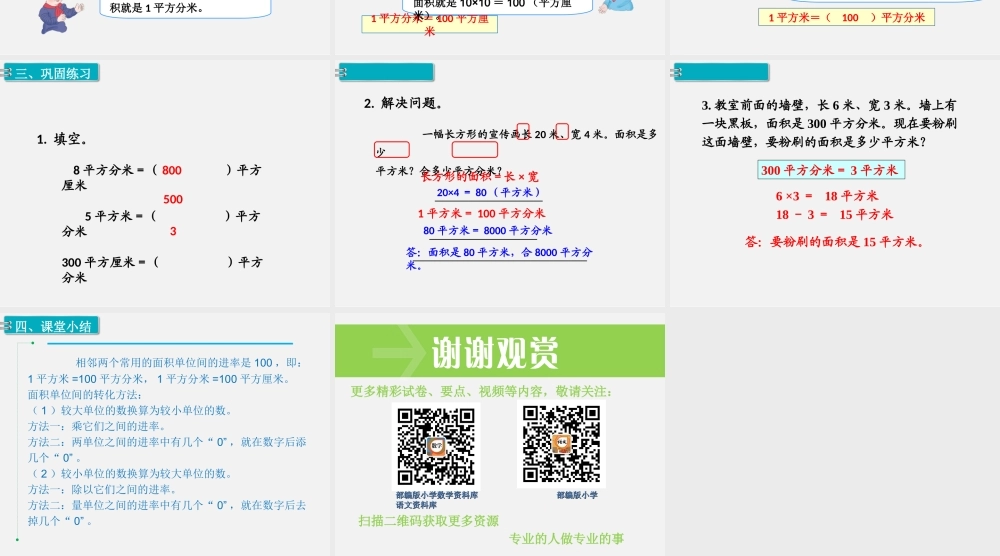The height and width of the screenshot is (556, 1000).
Task: Click the cartoon character in top-middle slide
Action: [x=616, y=8]
